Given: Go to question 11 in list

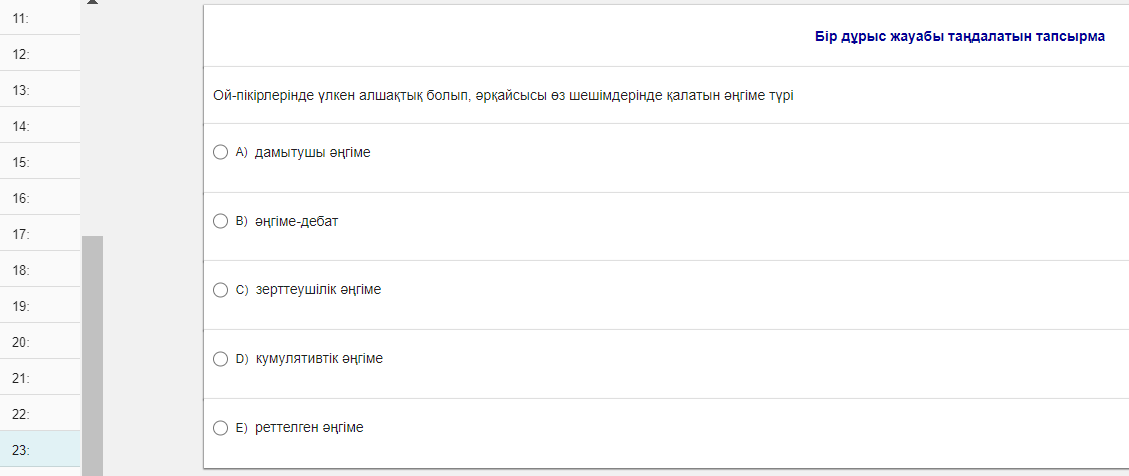Looking at the screenshot, I should tap(40, 18).
